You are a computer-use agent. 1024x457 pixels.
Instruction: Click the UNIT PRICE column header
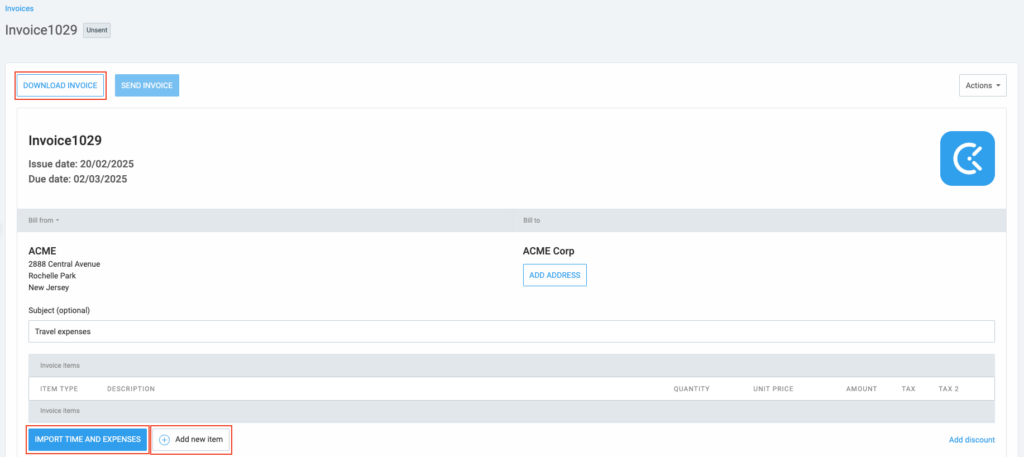[x=773, y=389]
